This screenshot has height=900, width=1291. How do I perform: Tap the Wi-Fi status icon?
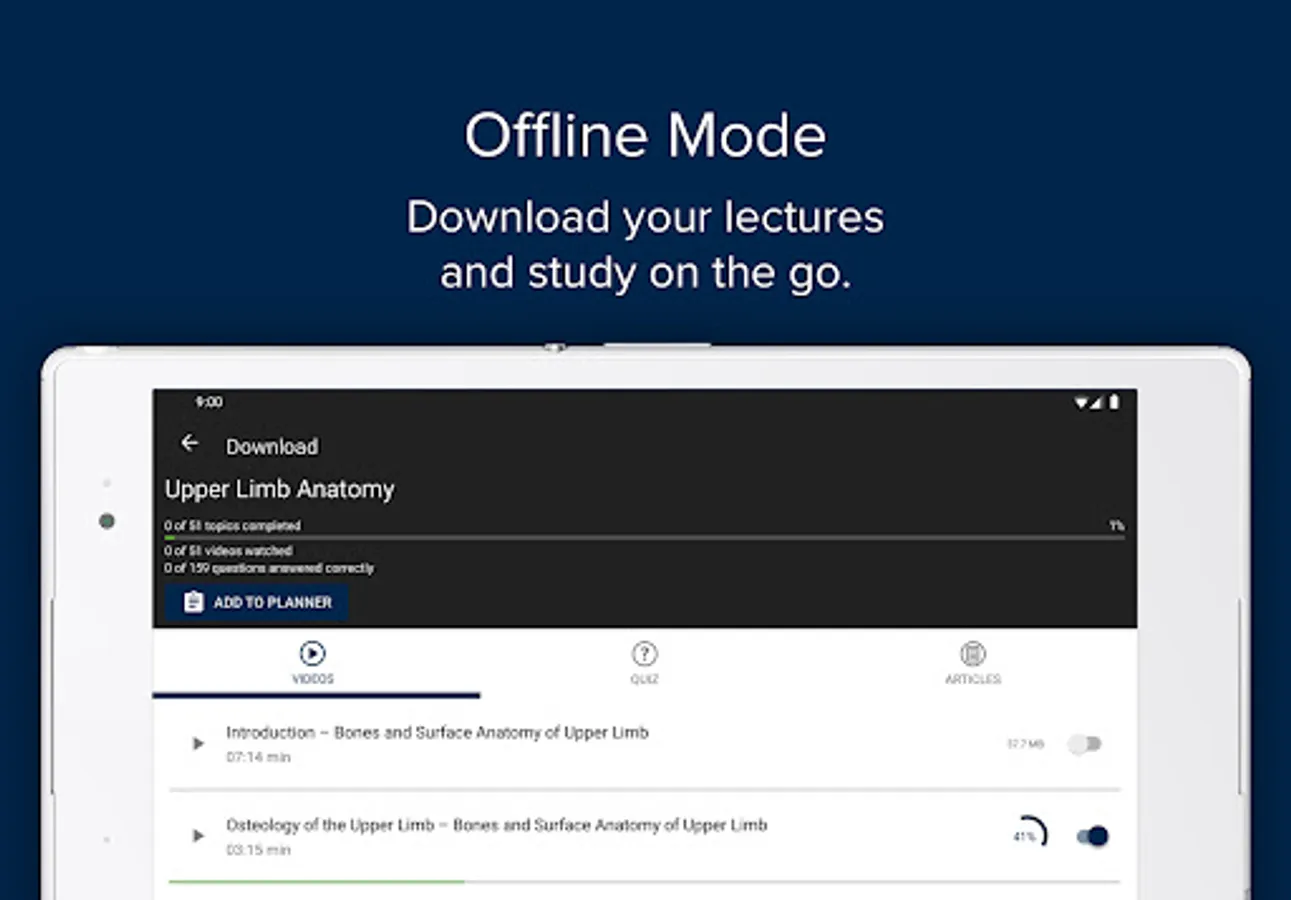1081,402
